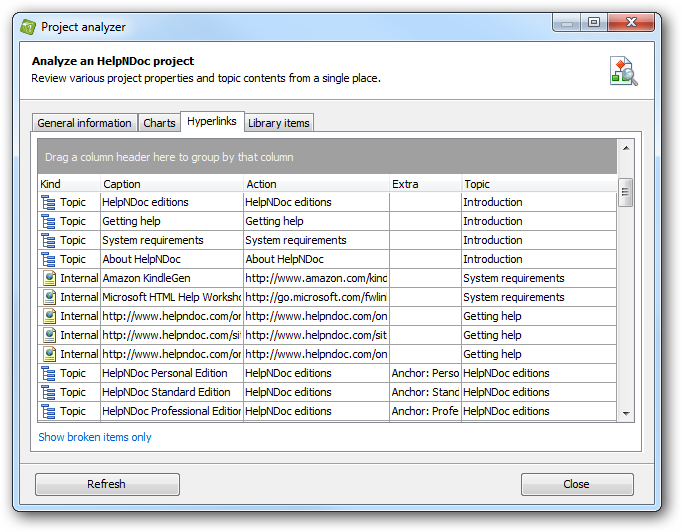Select the System requirements topic cell for Amazon KindleGen
Image resolution: width=682 pixels, height=532 pixels.
tap(539, 278)
